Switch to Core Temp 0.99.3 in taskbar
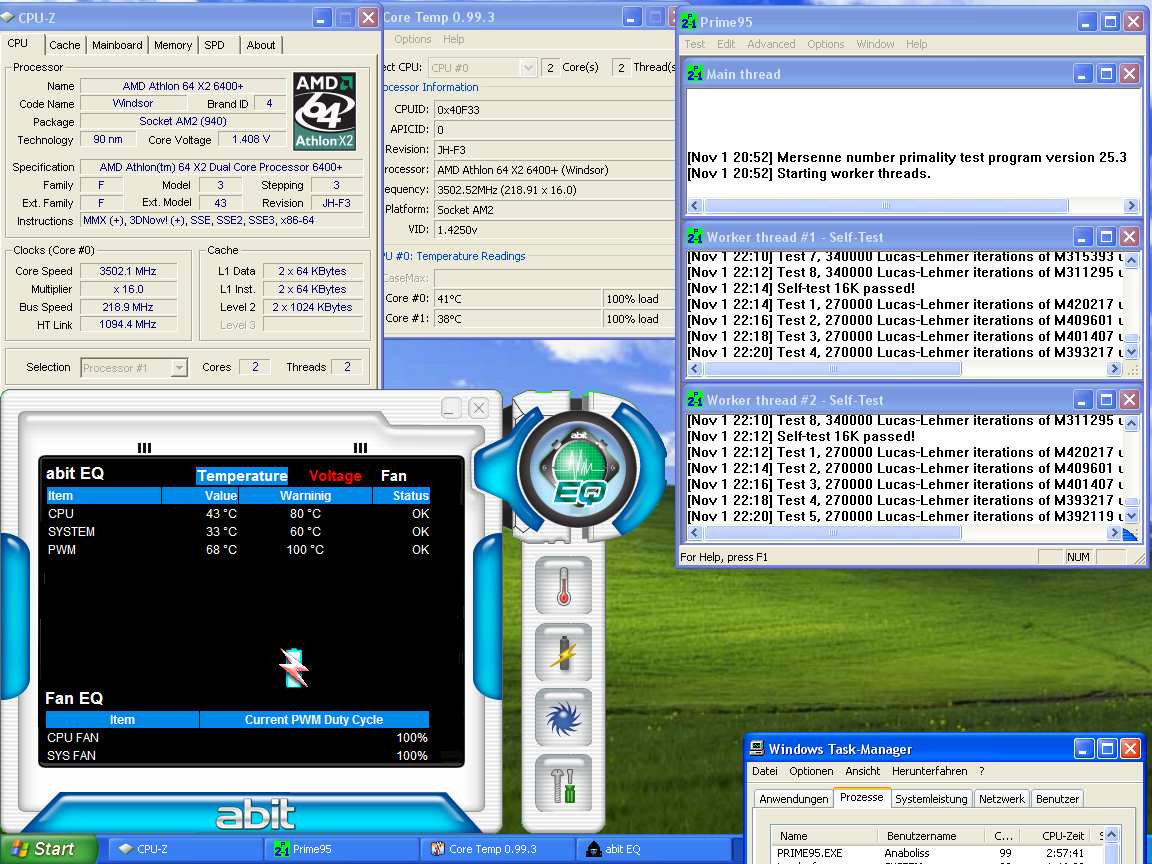Image resolution: width=1152 pixels, height=864 pixels. tap(497, 849)
